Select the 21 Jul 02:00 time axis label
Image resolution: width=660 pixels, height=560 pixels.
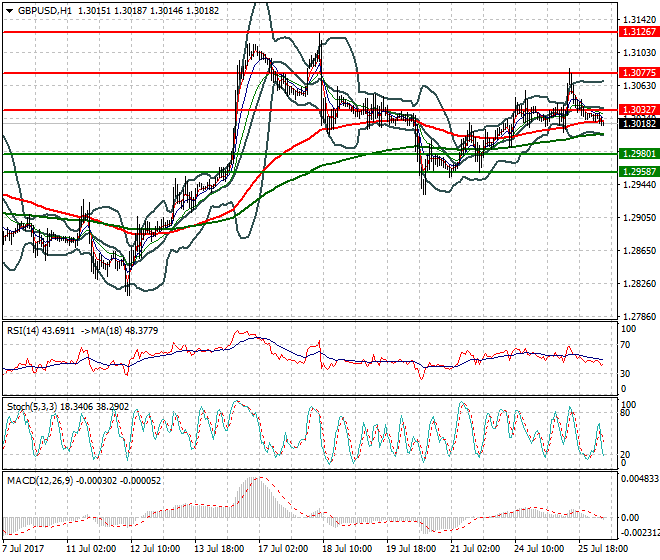[475, 549]
